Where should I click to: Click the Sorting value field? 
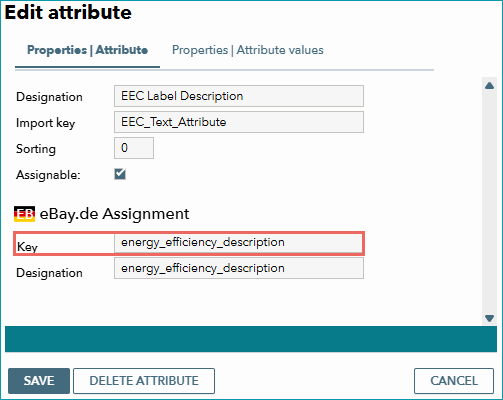coord(134,148)
